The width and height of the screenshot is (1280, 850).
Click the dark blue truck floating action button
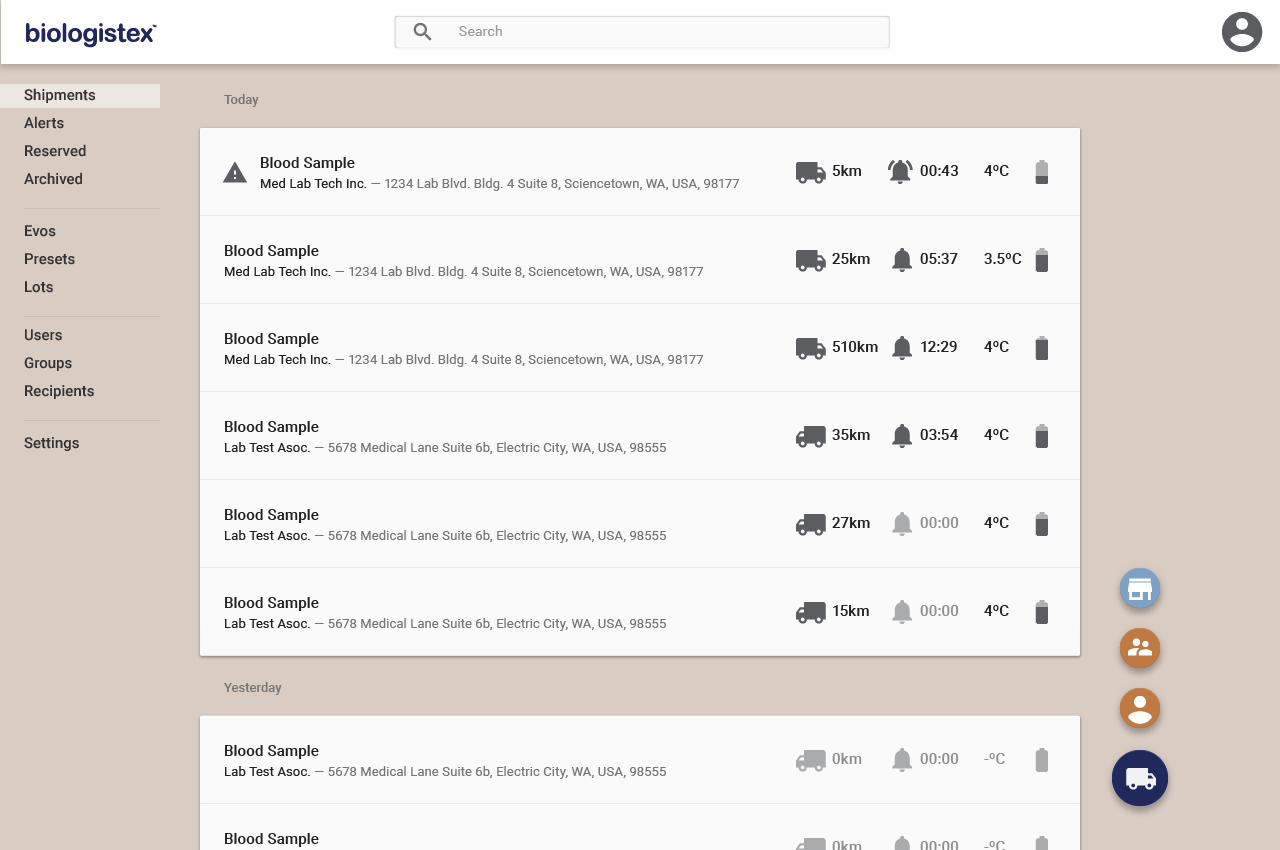pyautogui.click(x=1139, y=778)
